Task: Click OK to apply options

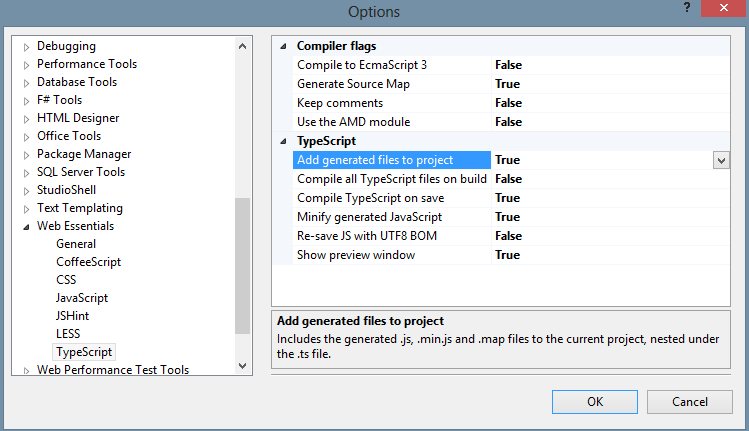Action: tap(595, 402)
